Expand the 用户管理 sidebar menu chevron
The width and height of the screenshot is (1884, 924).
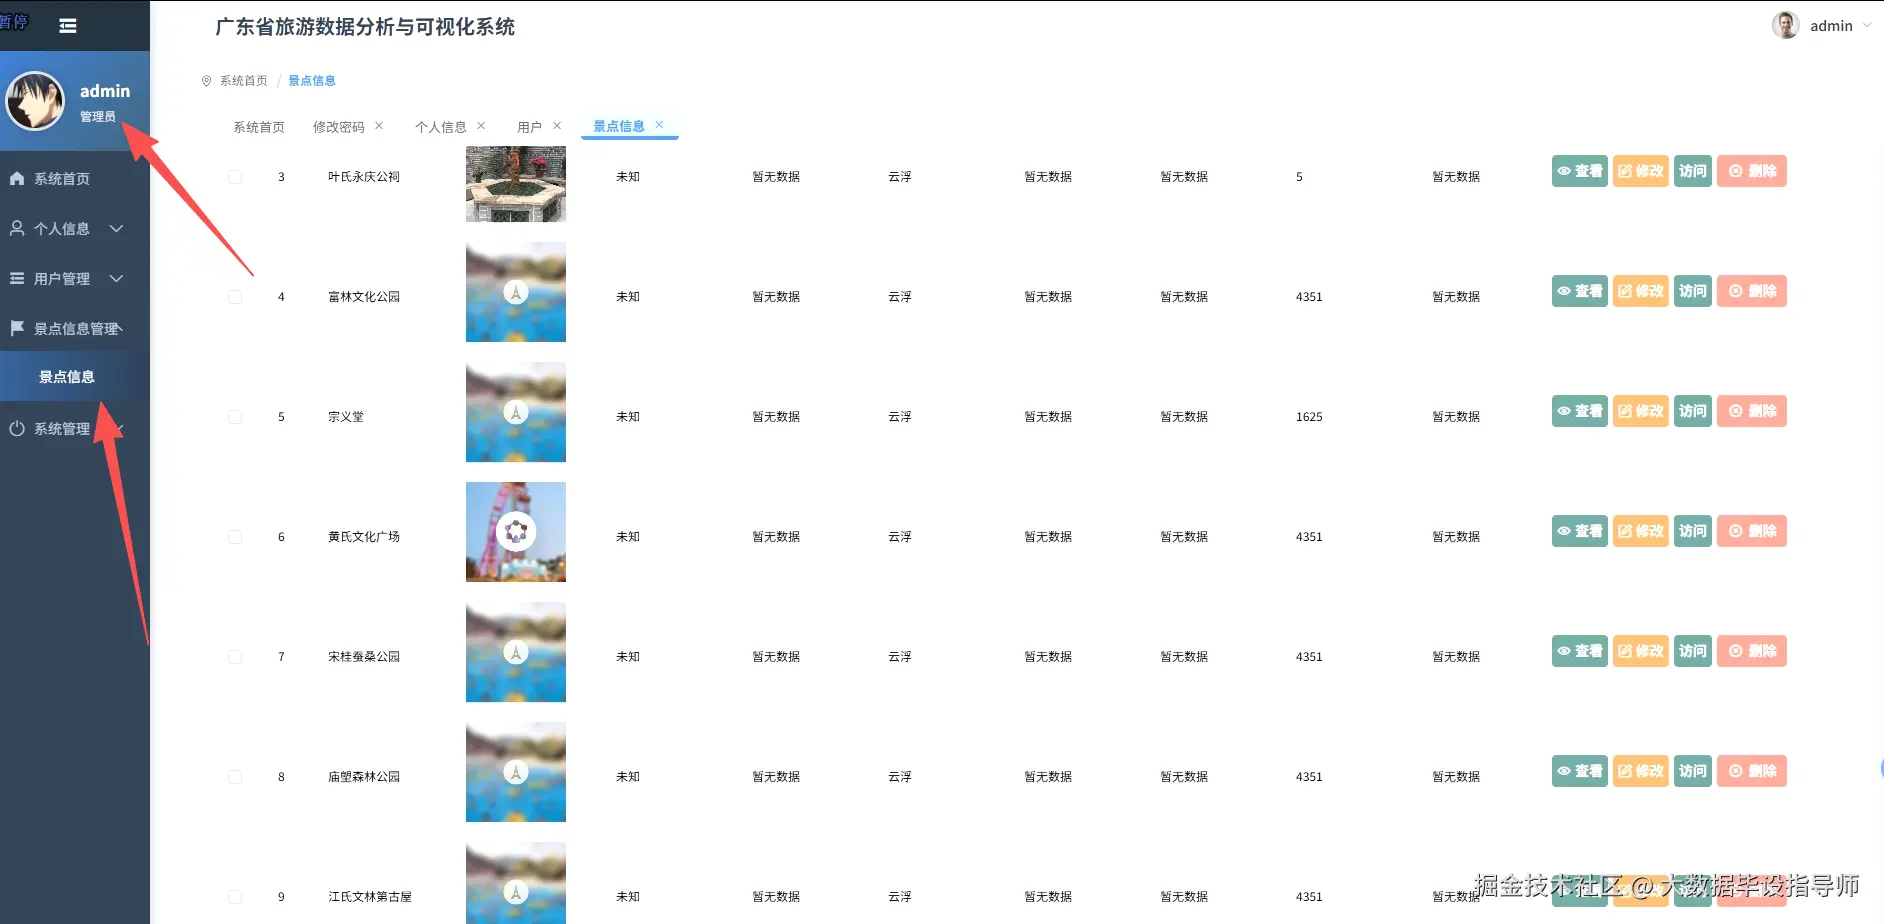(x=116, y=278)
